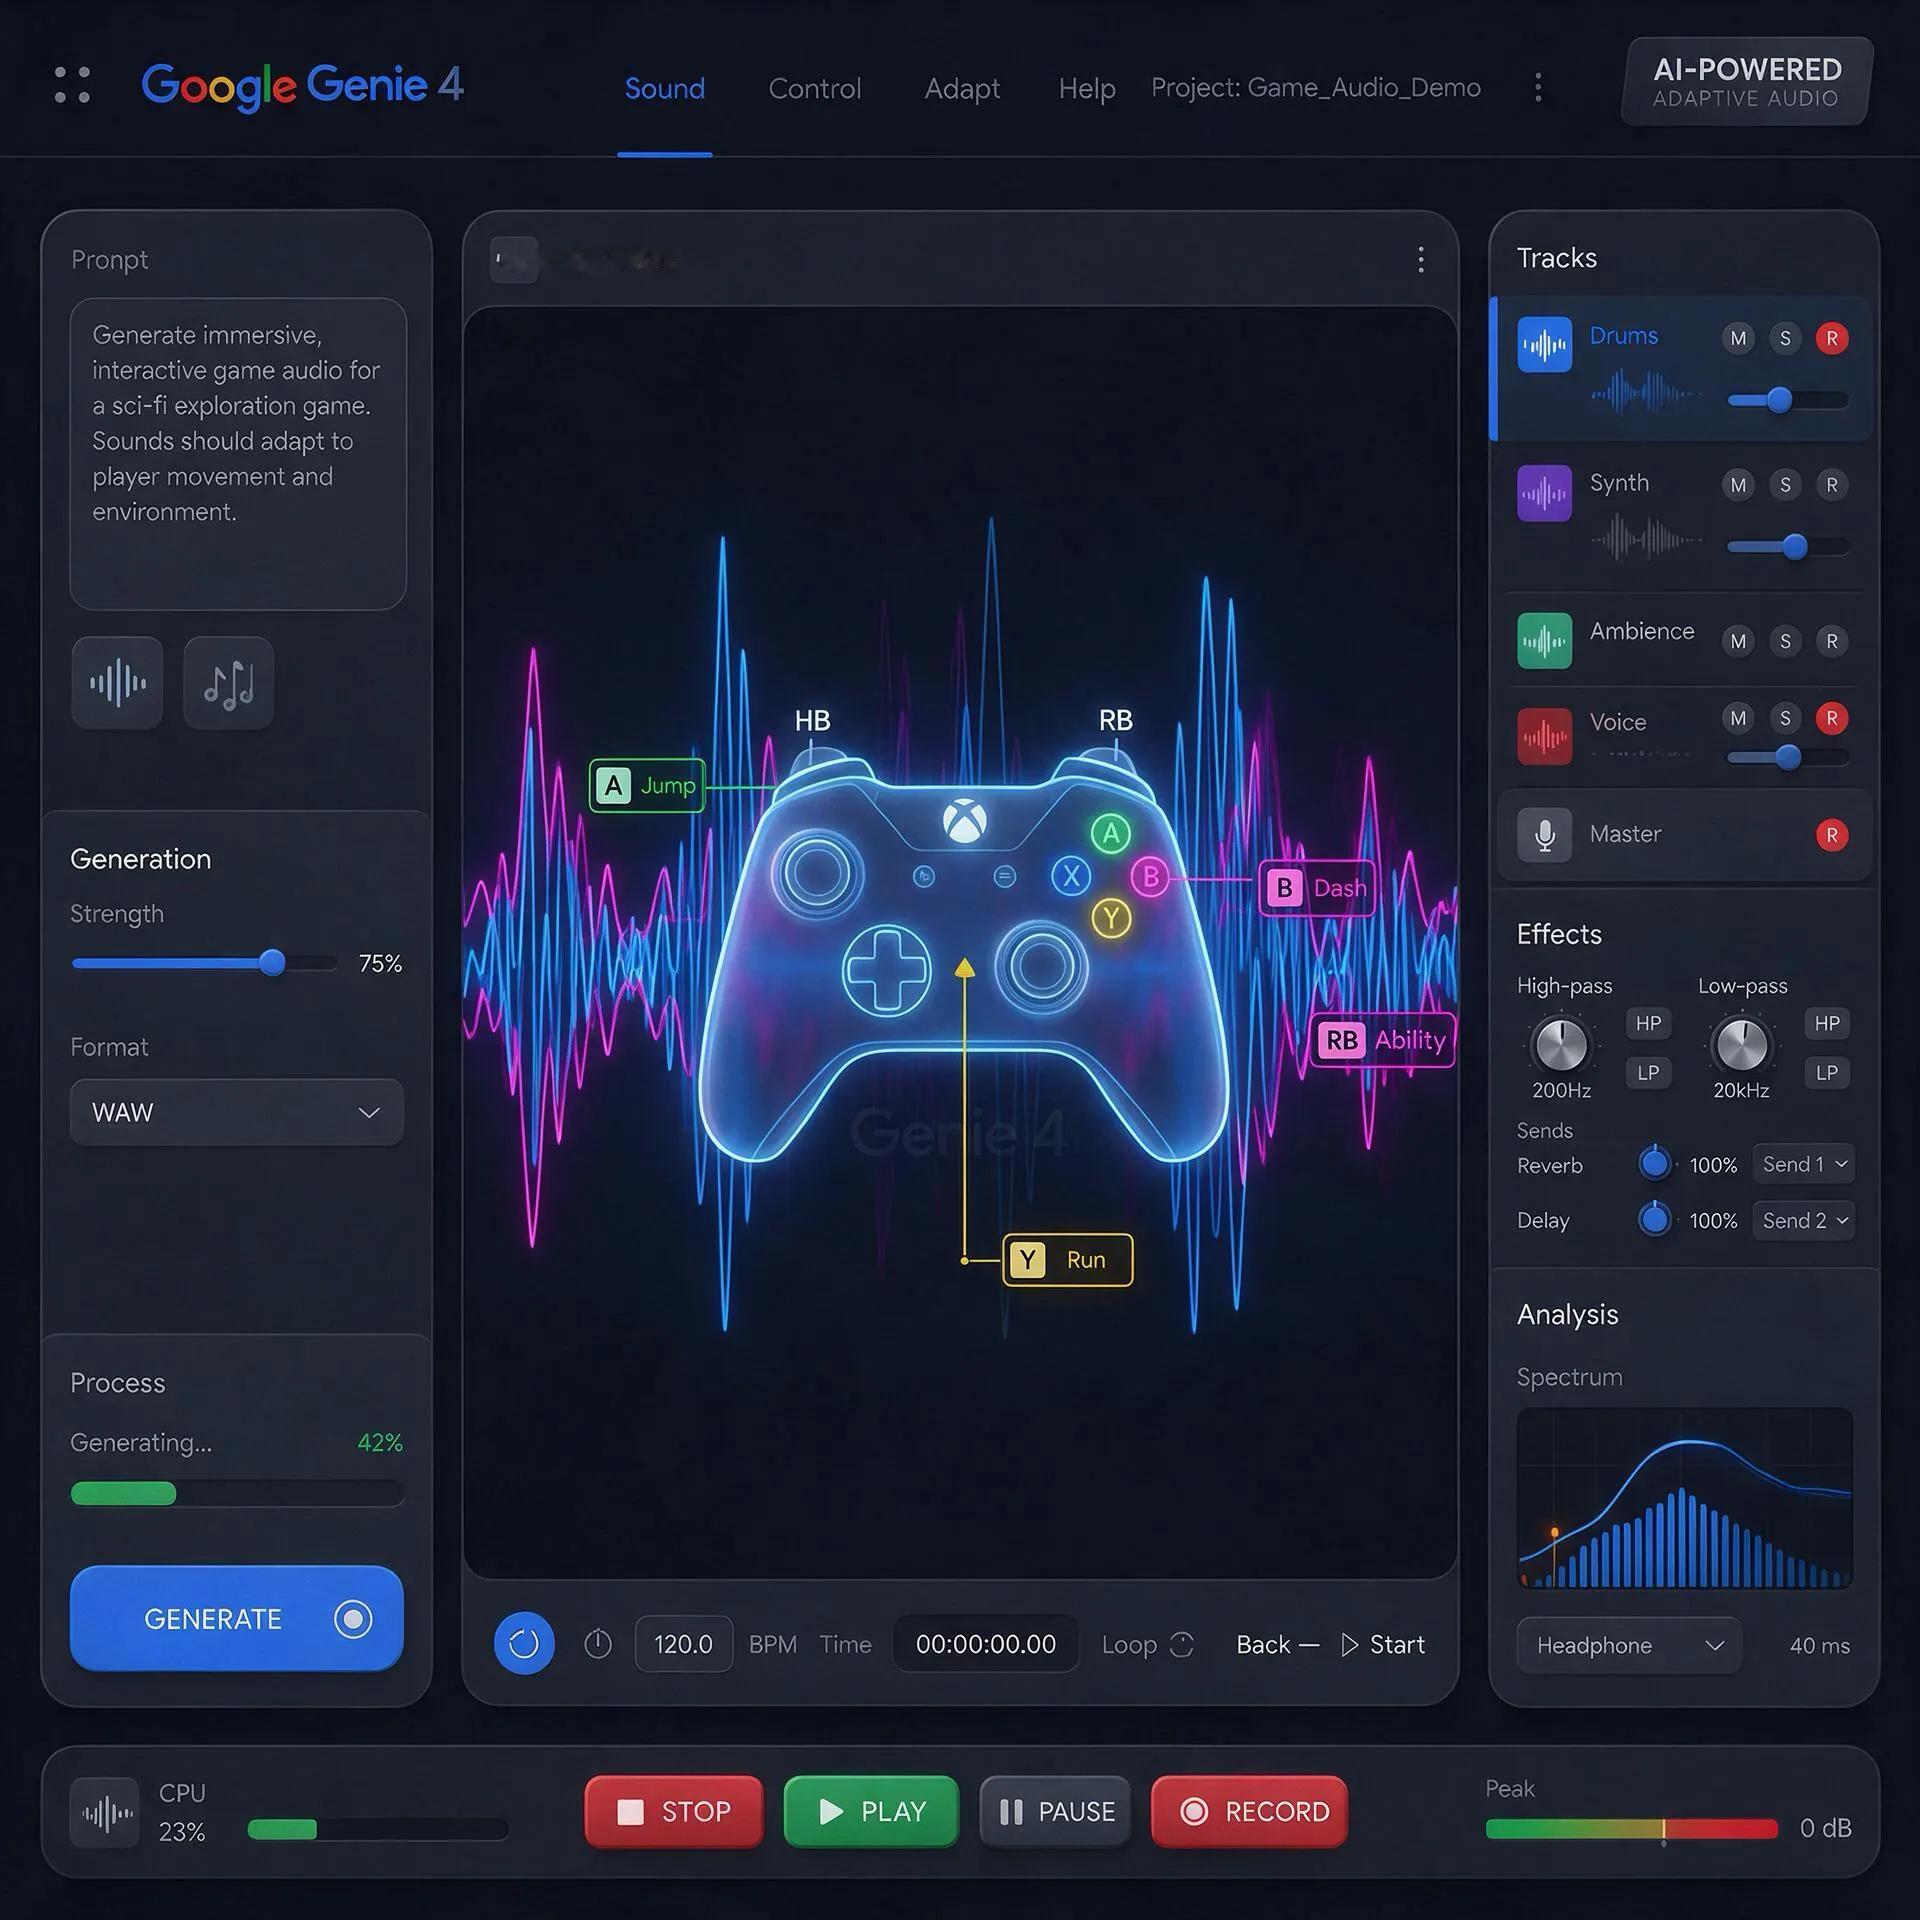Expand the Headphone output dropdown

click(x=1629, y=1645)
